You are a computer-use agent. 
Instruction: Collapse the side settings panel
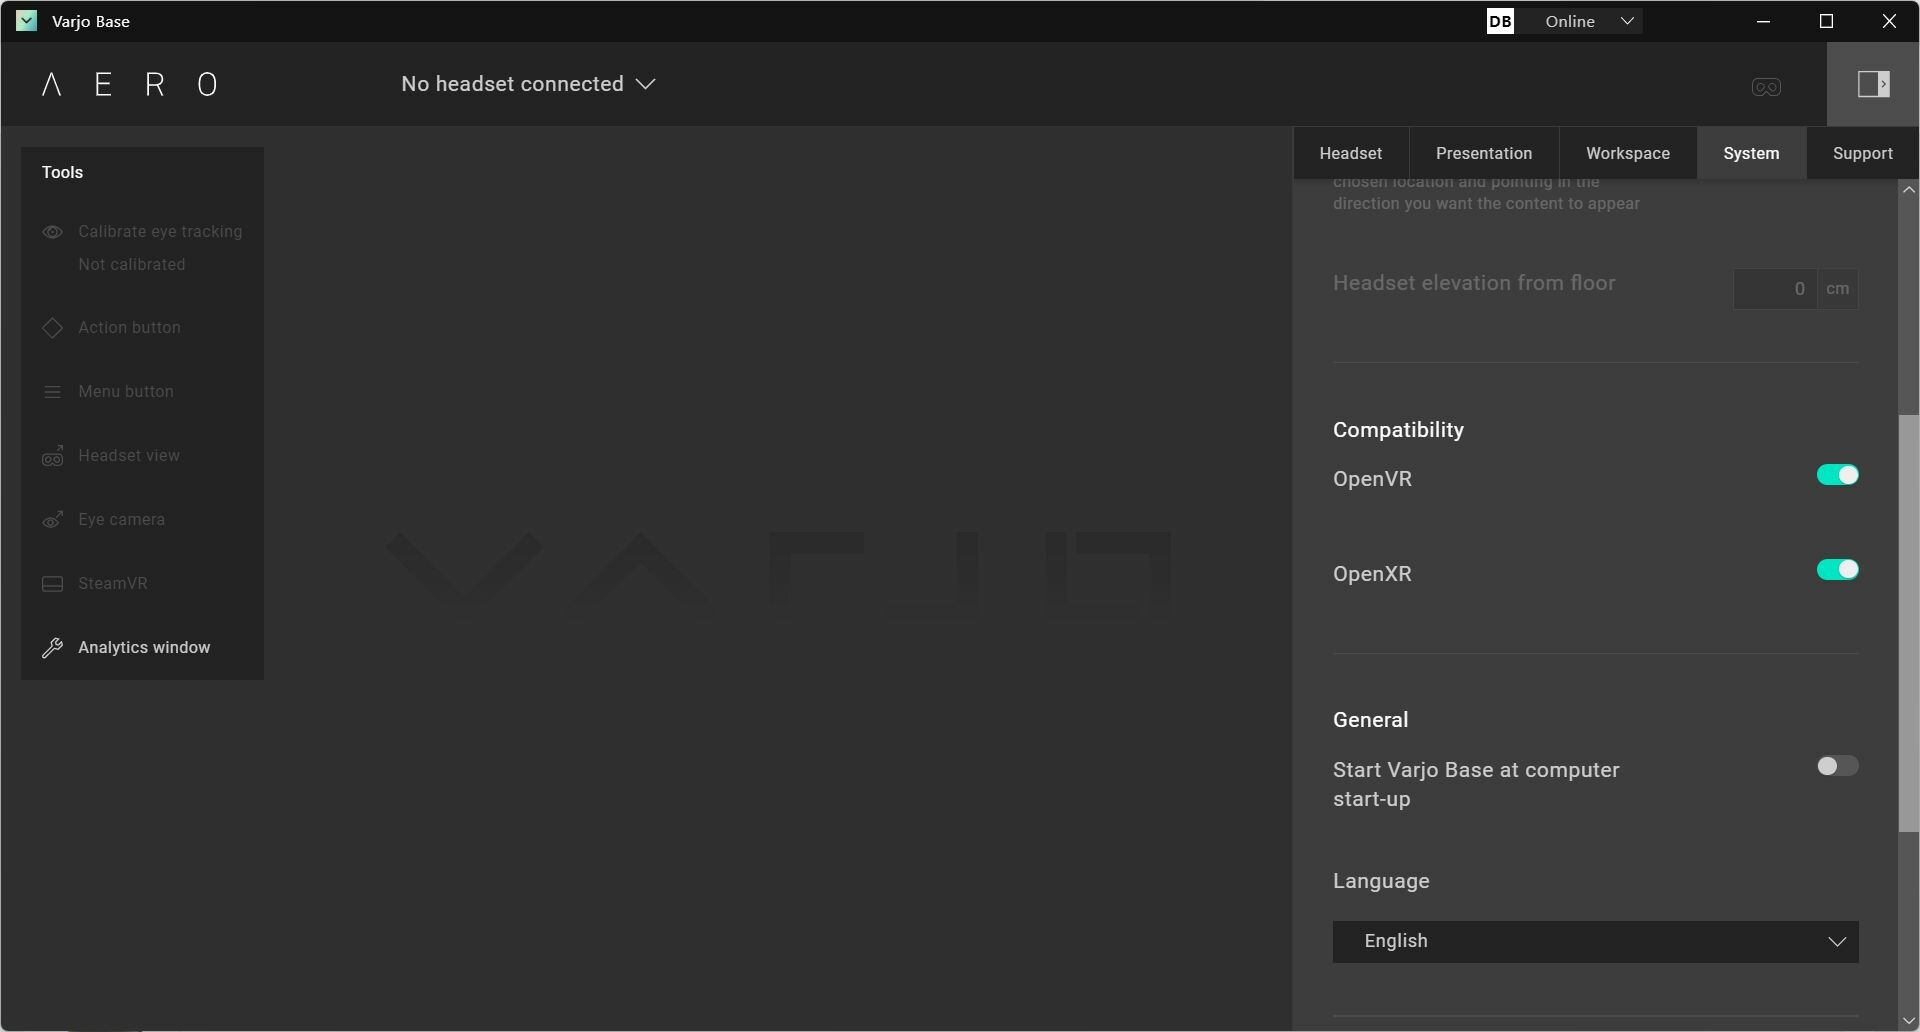coord(1873,84)
